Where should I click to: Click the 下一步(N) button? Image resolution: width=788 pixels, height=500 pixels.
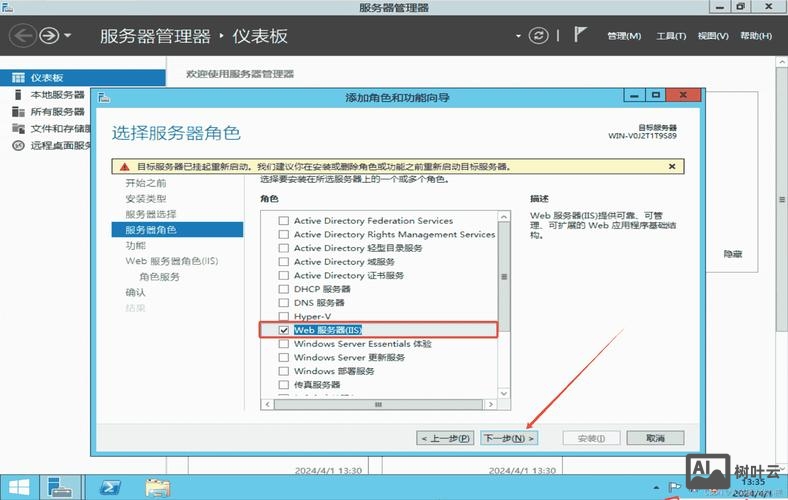tap(508, 438)
